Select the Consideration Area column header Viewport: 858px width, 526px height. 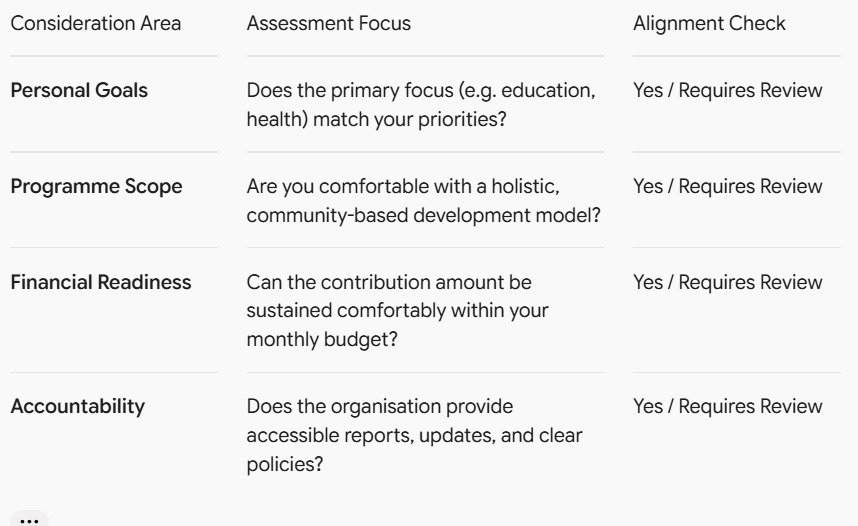tap(96, 24)
